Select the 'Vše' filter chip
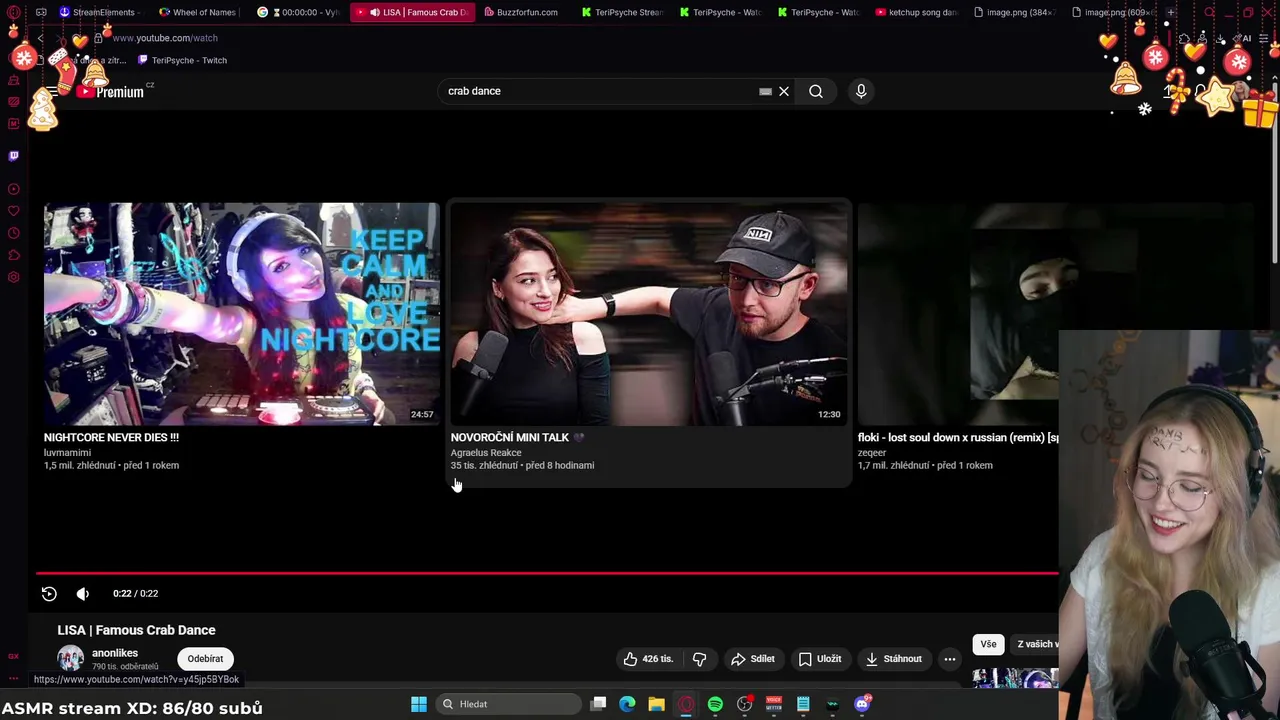The image size is (1280, 720). [x=988, y=644]
